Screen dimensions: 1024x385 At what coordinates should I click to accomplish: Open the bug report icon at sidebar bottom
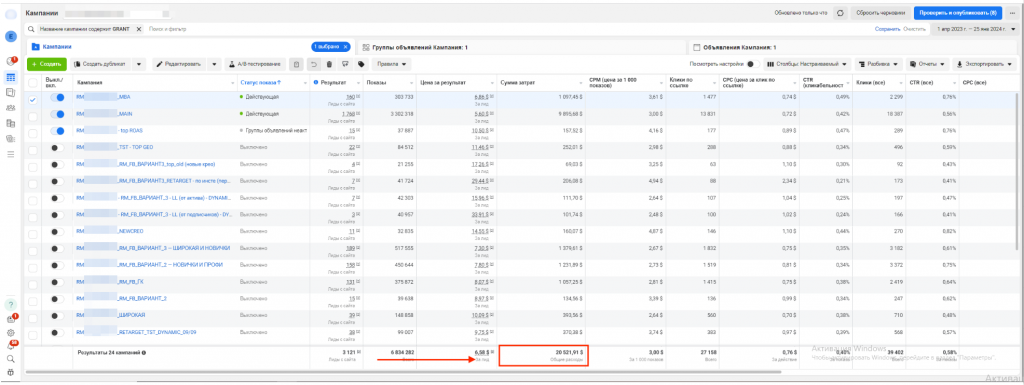(x=10, y=372)
